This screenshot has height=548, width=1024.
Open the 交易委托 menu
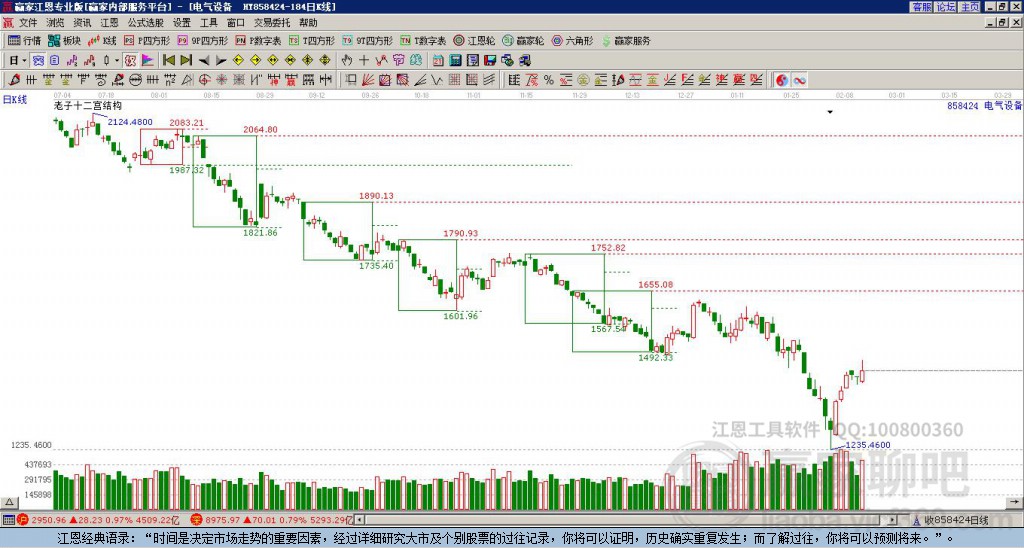pos(272,23)
